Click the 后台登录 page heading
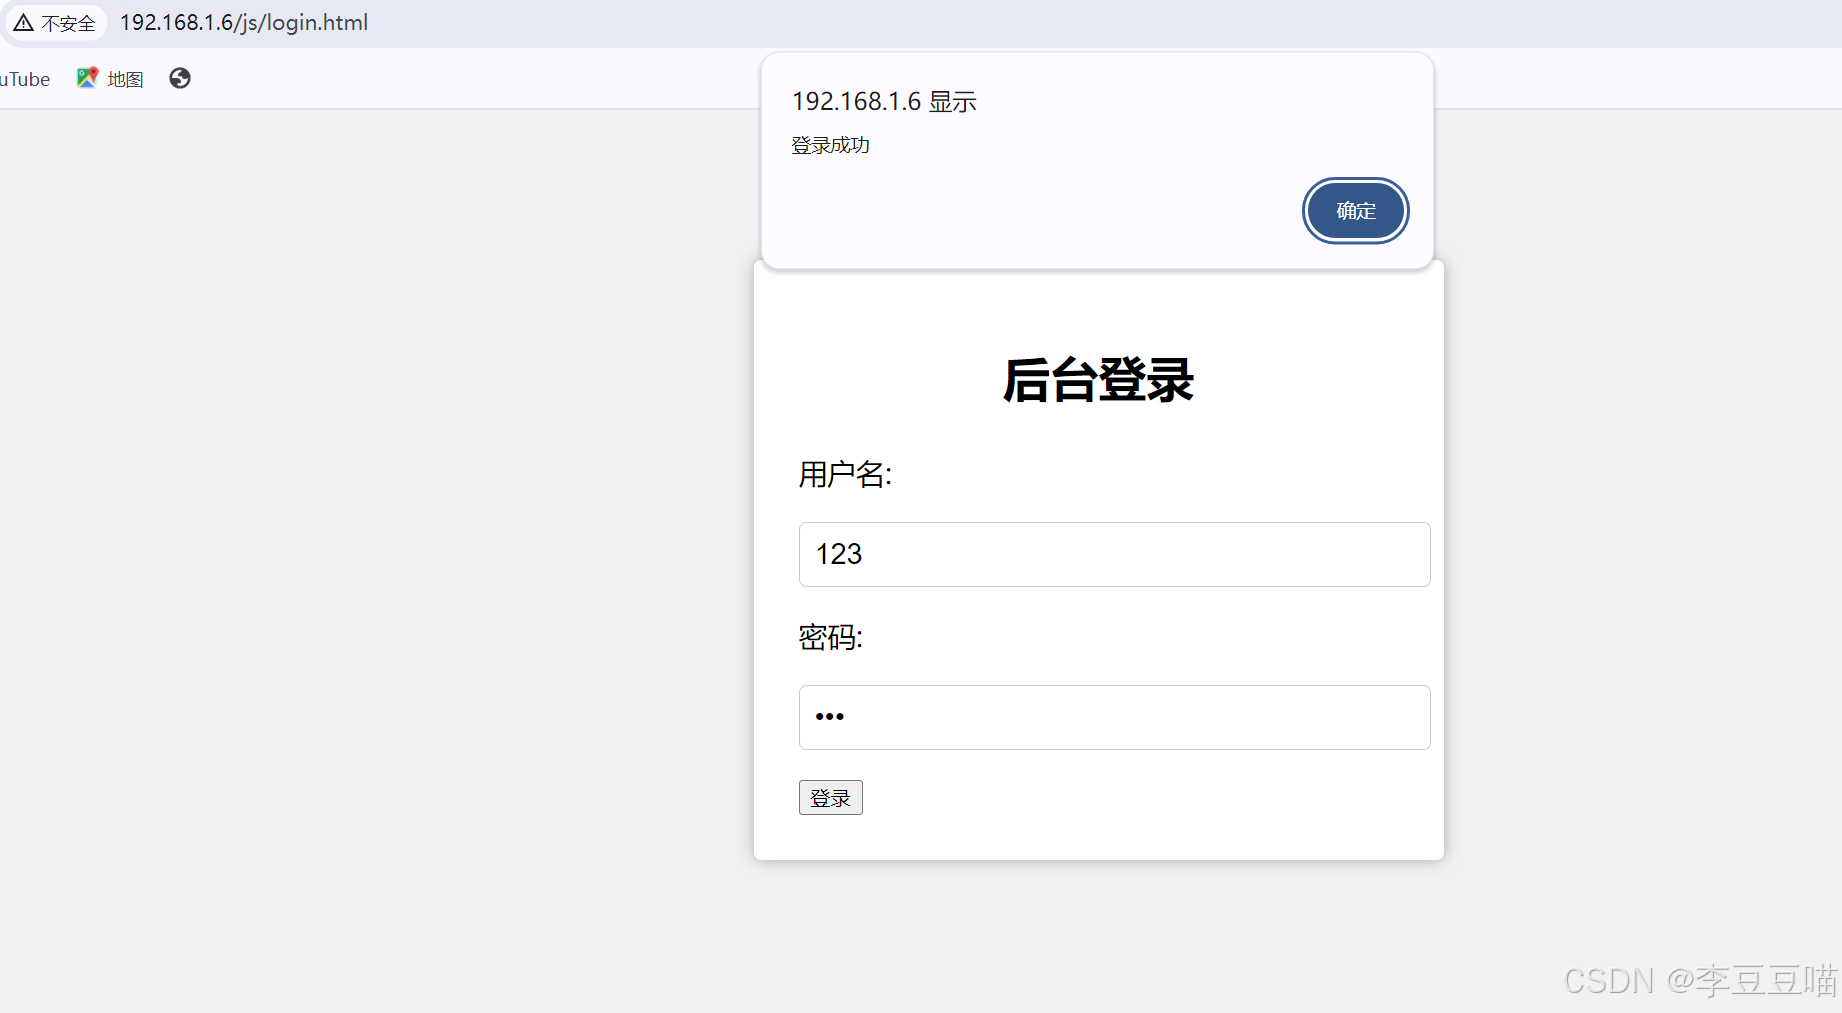 click(1097, 380)
